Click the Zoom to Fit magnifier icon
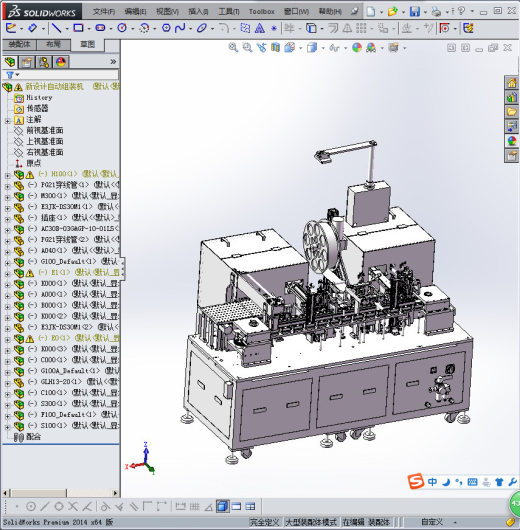Viewport: 520px width, 530px height. pos(233,47)
